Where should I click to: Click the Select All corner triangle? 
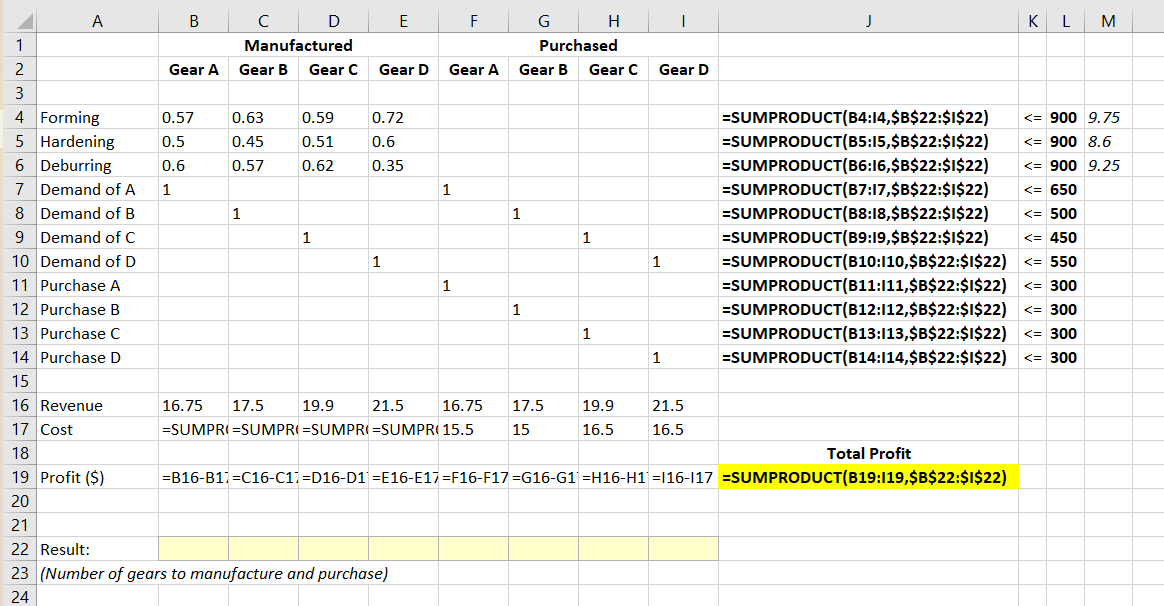pos(19,16)
